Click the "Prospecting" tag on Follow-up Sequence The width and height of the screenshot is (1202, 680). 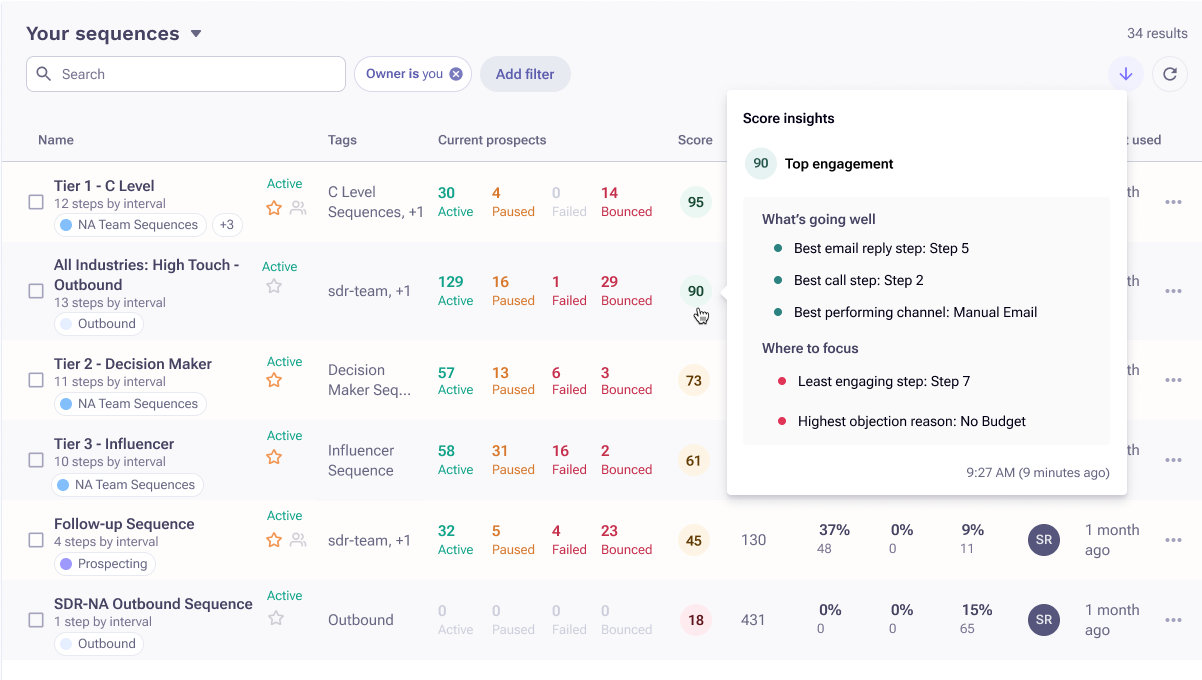click(104, 563)
